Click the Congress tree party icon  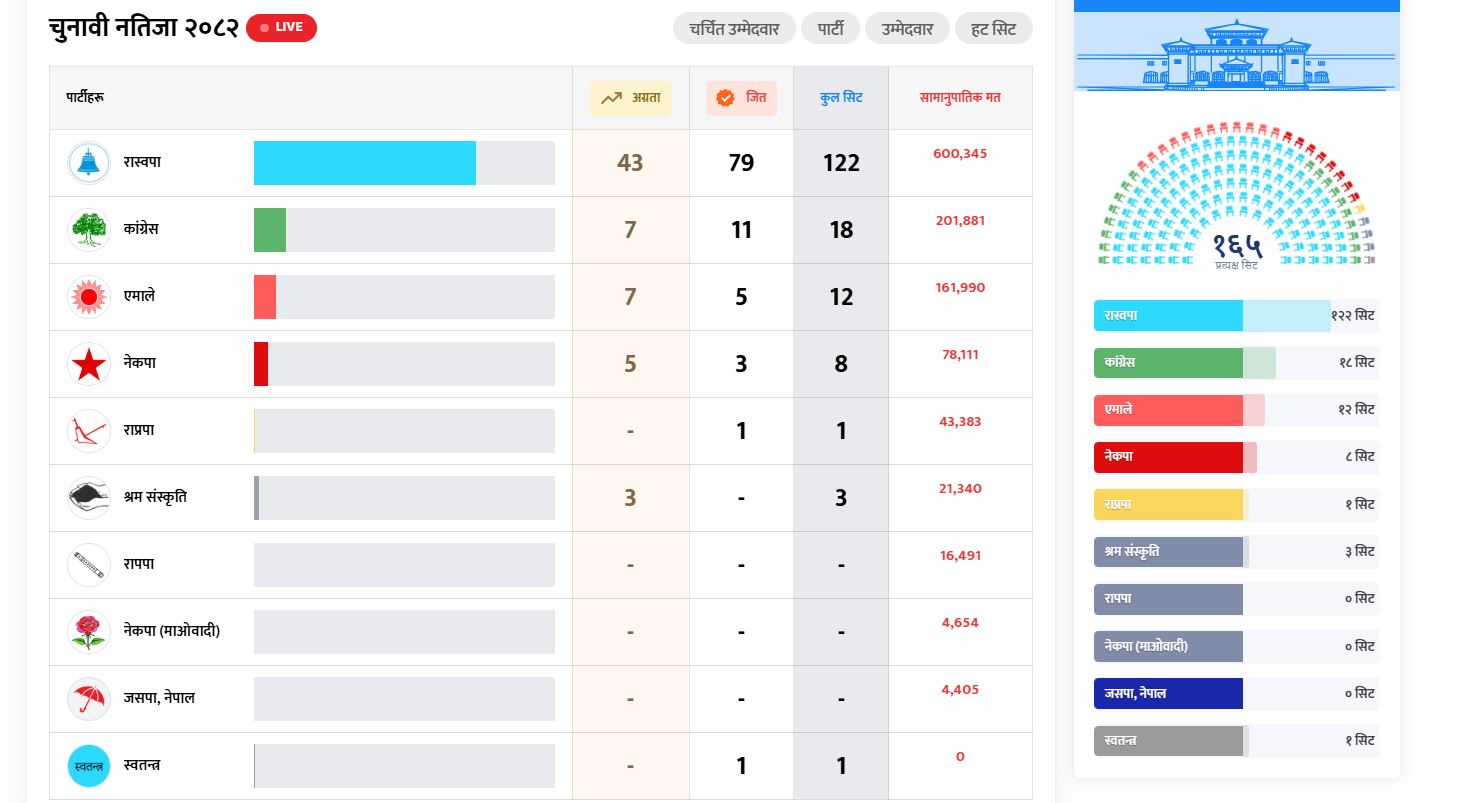(x=88, y=230)
